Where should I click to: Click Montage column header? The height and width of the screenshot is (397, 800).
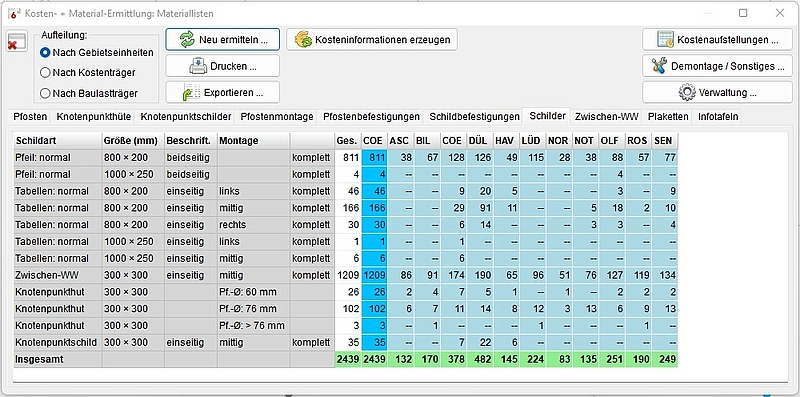click(x=254, y=141)
